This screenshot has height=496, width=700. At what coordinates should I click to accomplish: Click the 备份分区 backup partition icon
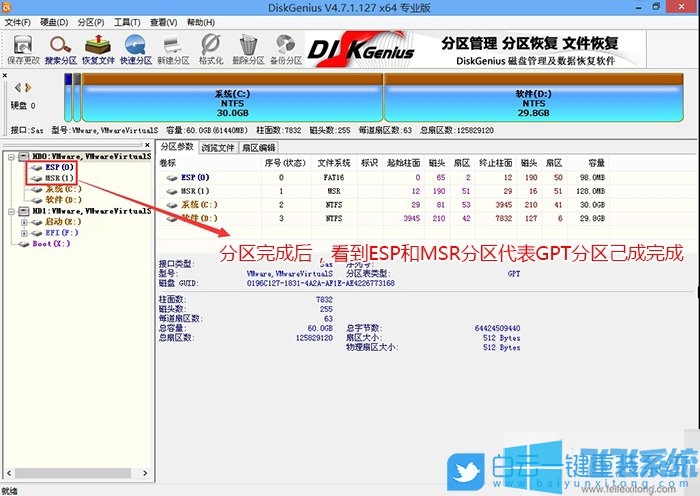click(x=286, y=50)
